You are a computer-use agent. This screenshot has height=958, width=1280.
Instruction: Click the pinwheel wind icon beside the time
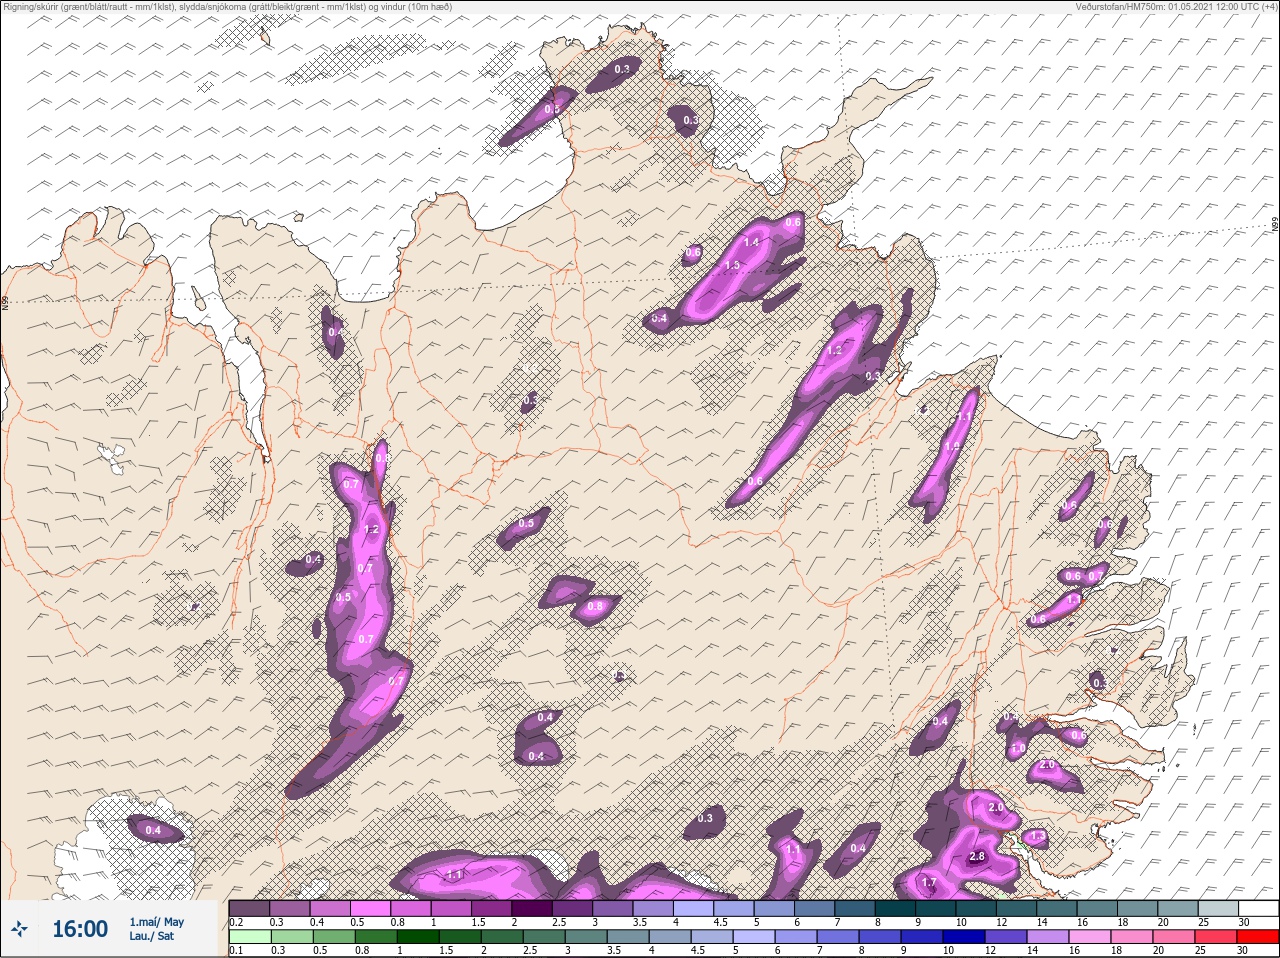[19, 930]
